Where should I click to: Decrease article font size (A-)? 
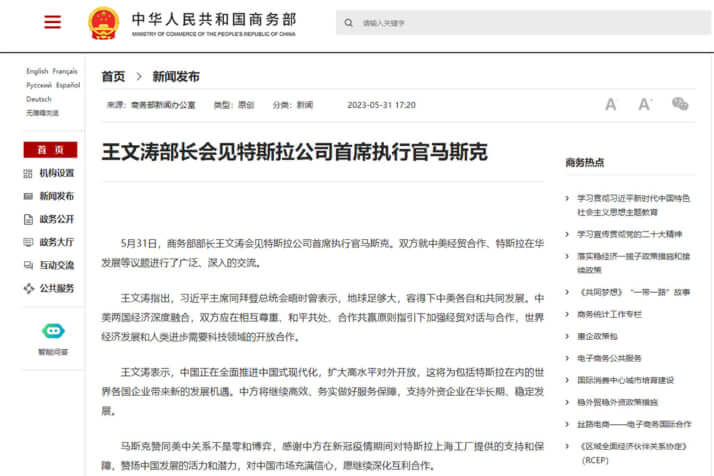point(611,104)
